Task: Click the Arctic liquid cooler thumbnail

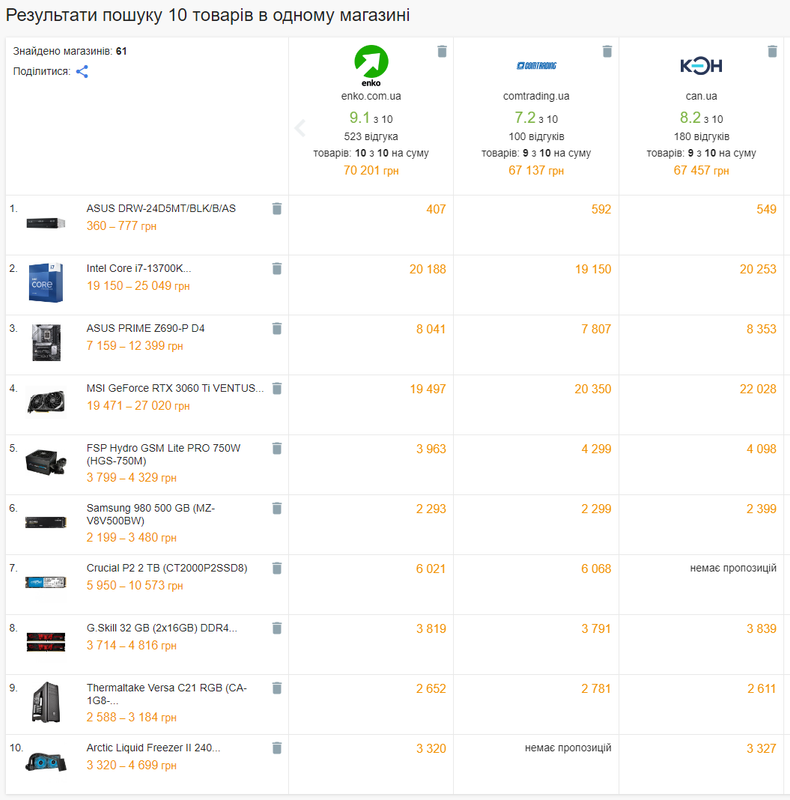Action: click(x=46, y=762)
